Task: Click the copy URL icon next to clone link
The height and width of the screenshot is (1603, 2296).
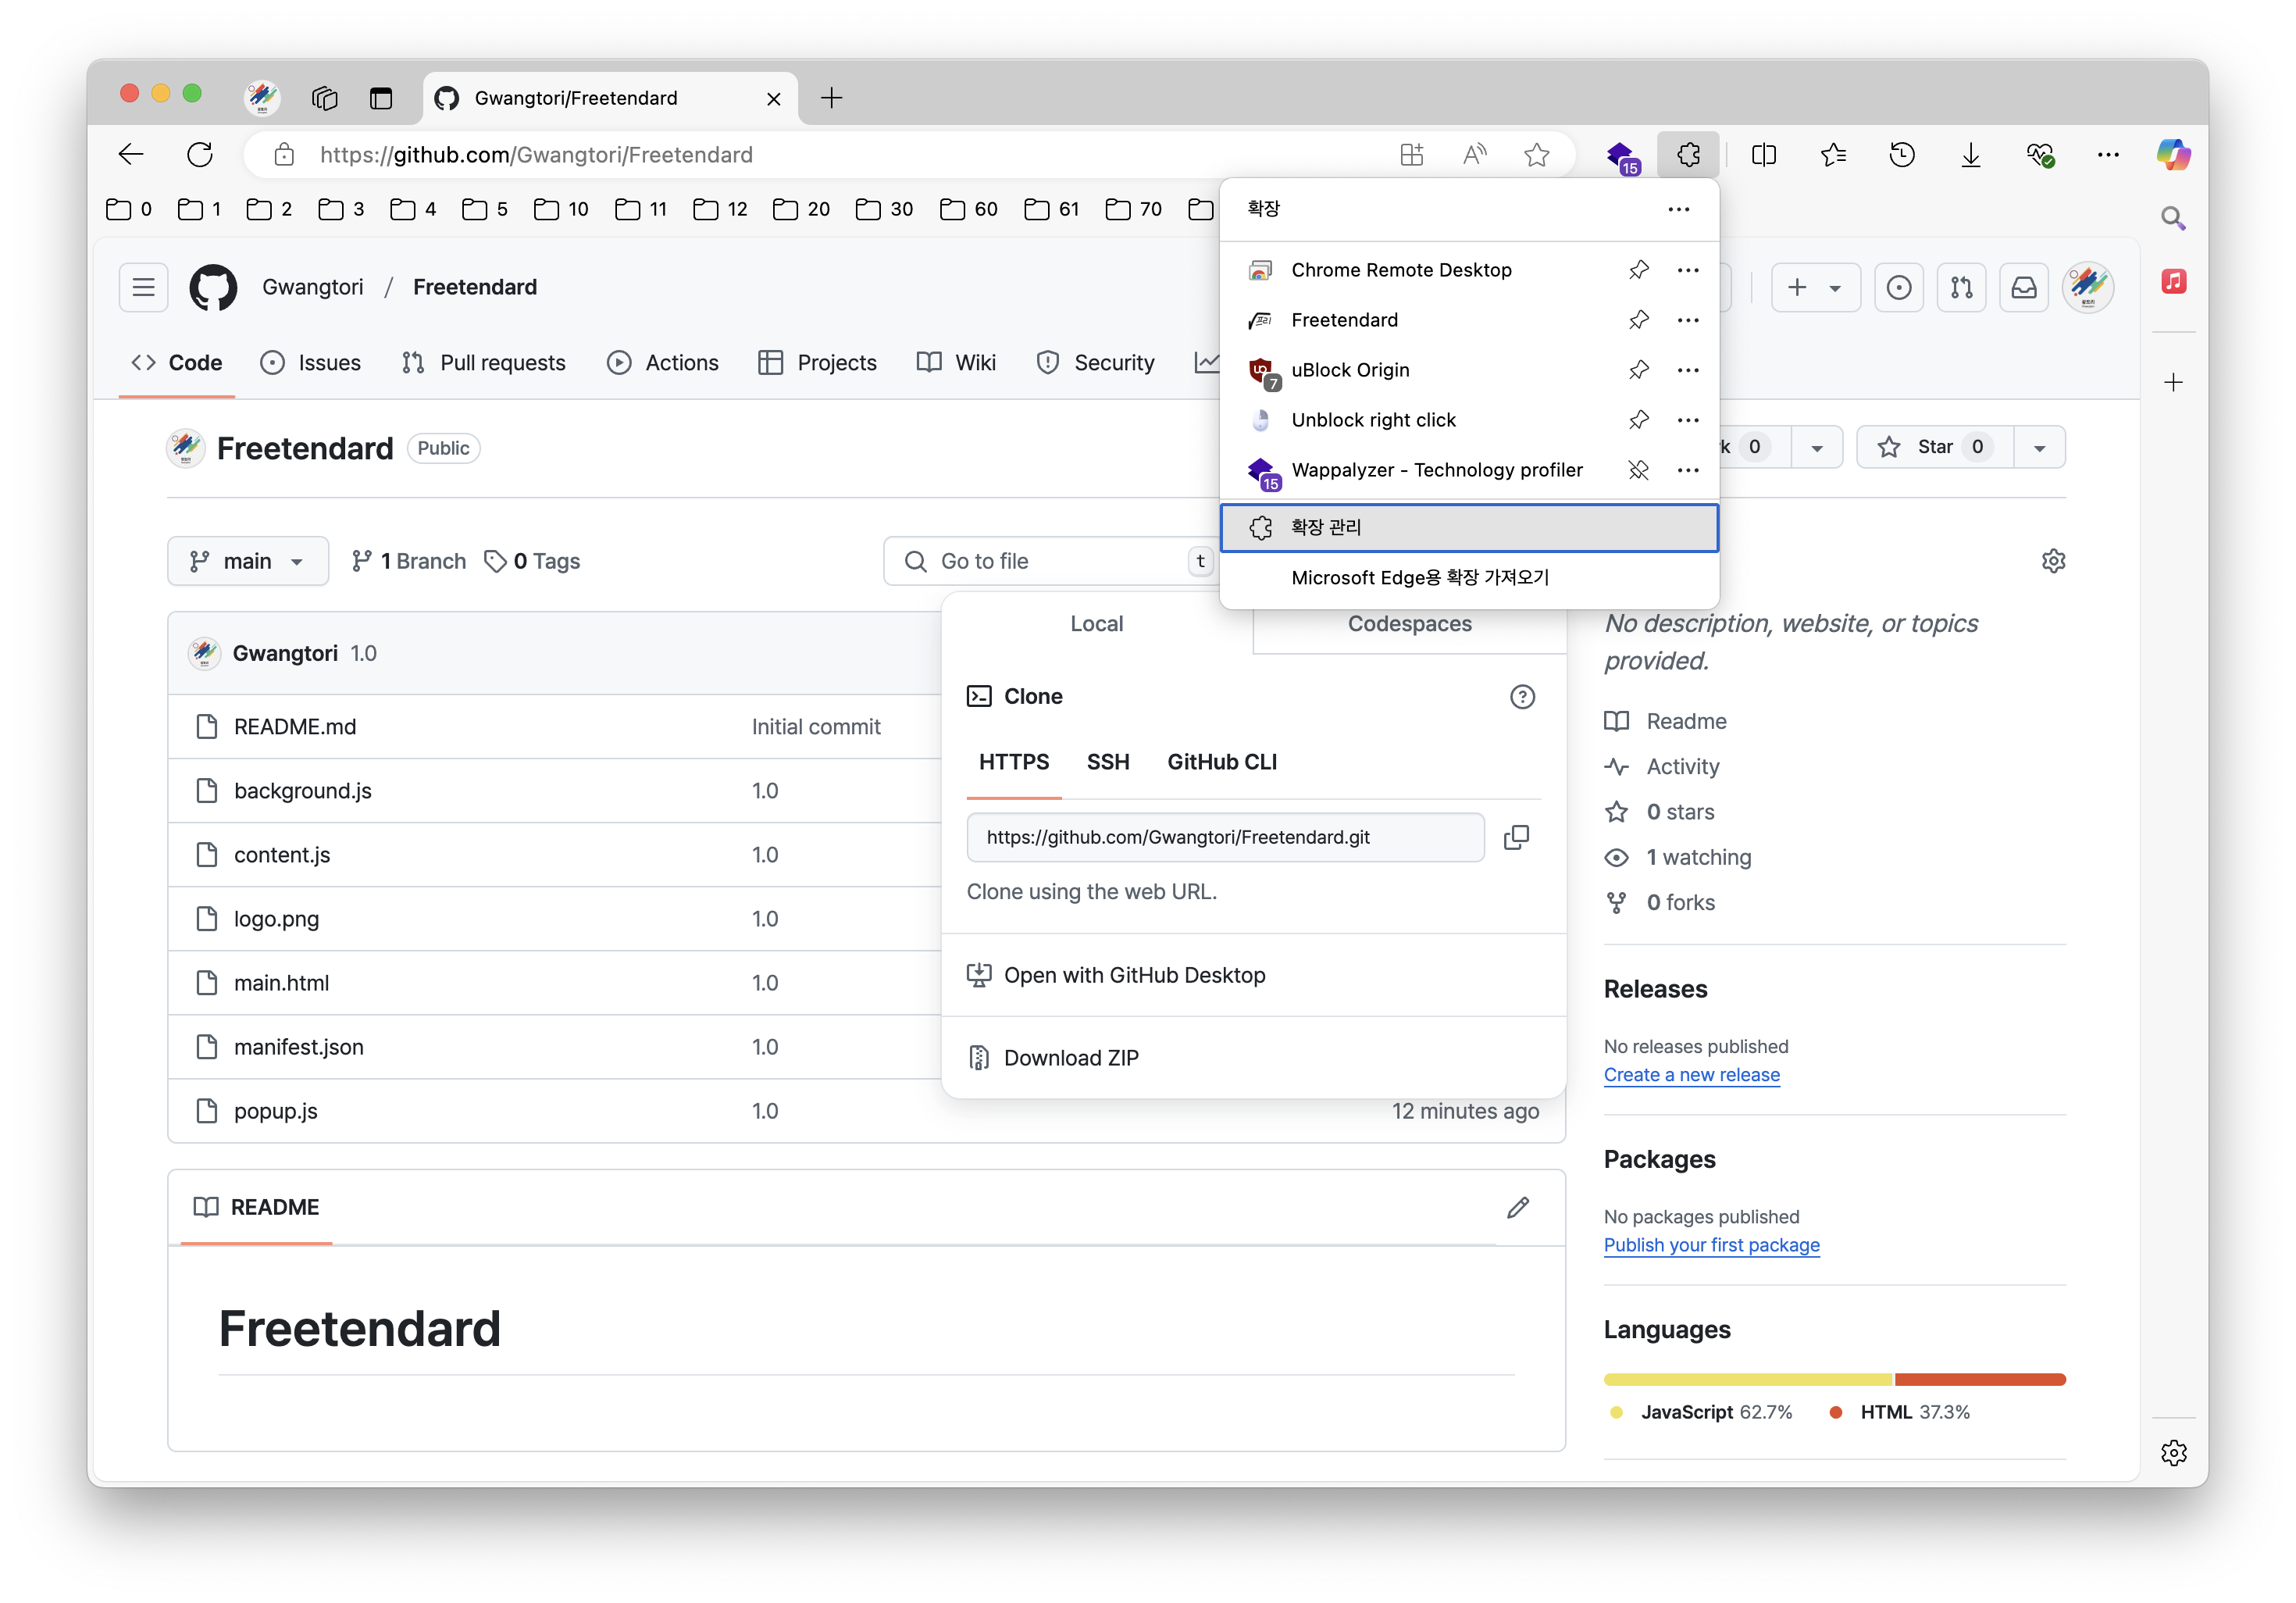Action: [x=1516, y=837]
